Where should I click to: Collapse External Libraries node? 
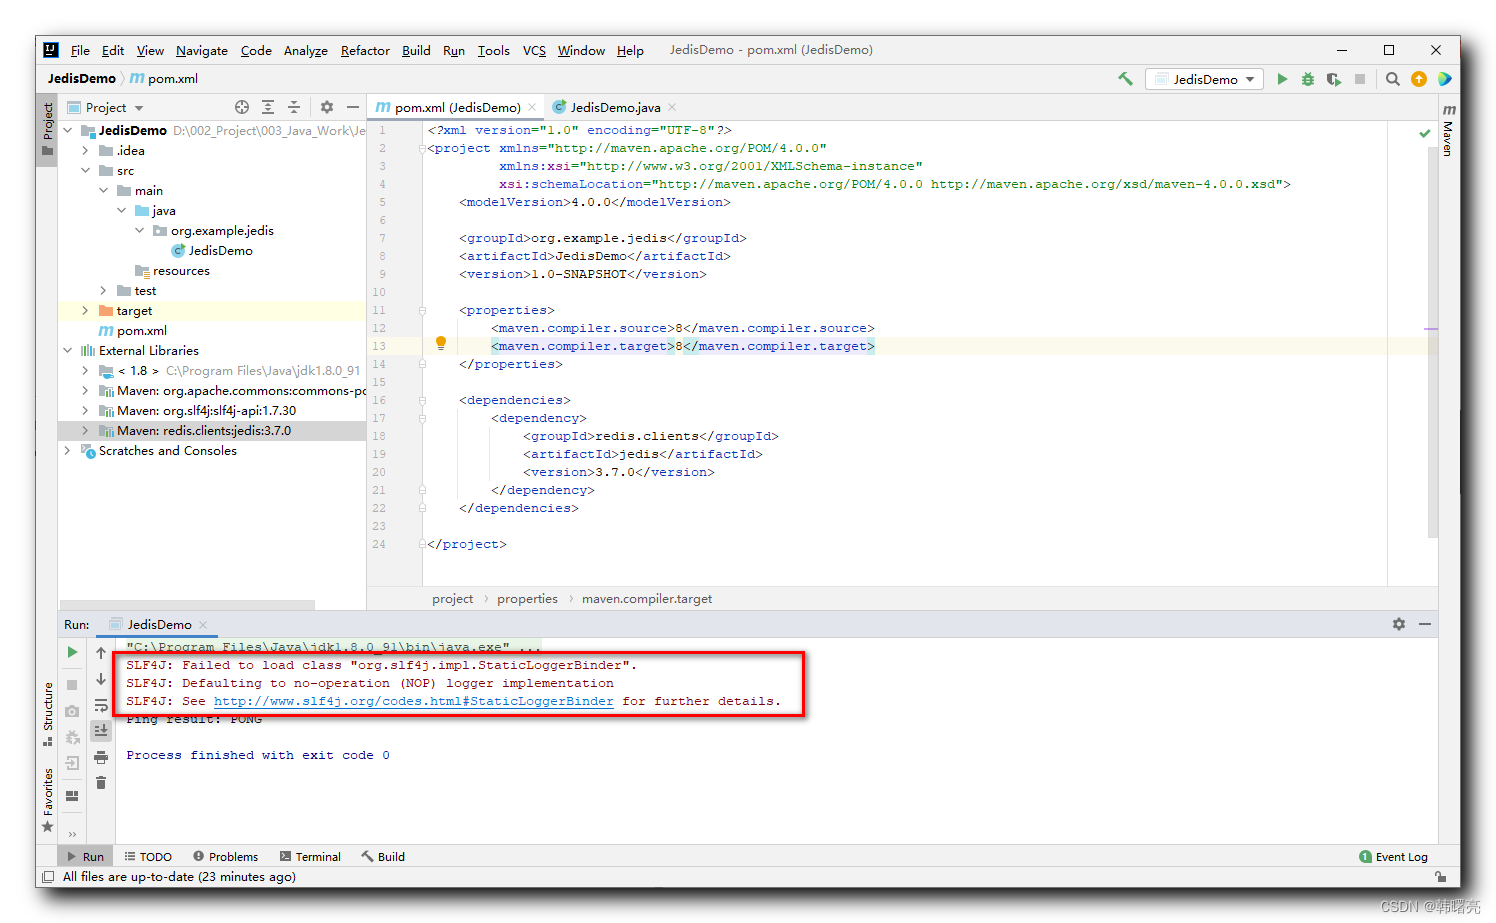point(67,351)
